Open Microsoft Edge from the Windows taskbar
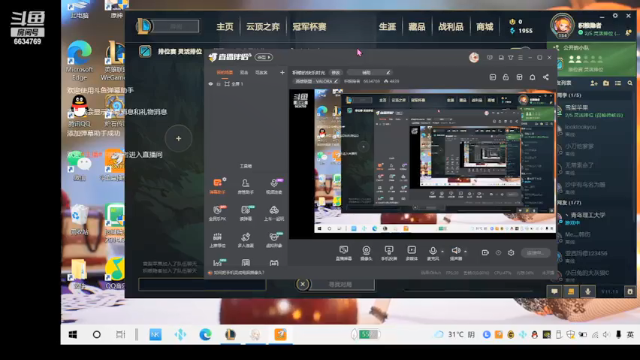Viewport: 640px width, 360px height. 205,335
